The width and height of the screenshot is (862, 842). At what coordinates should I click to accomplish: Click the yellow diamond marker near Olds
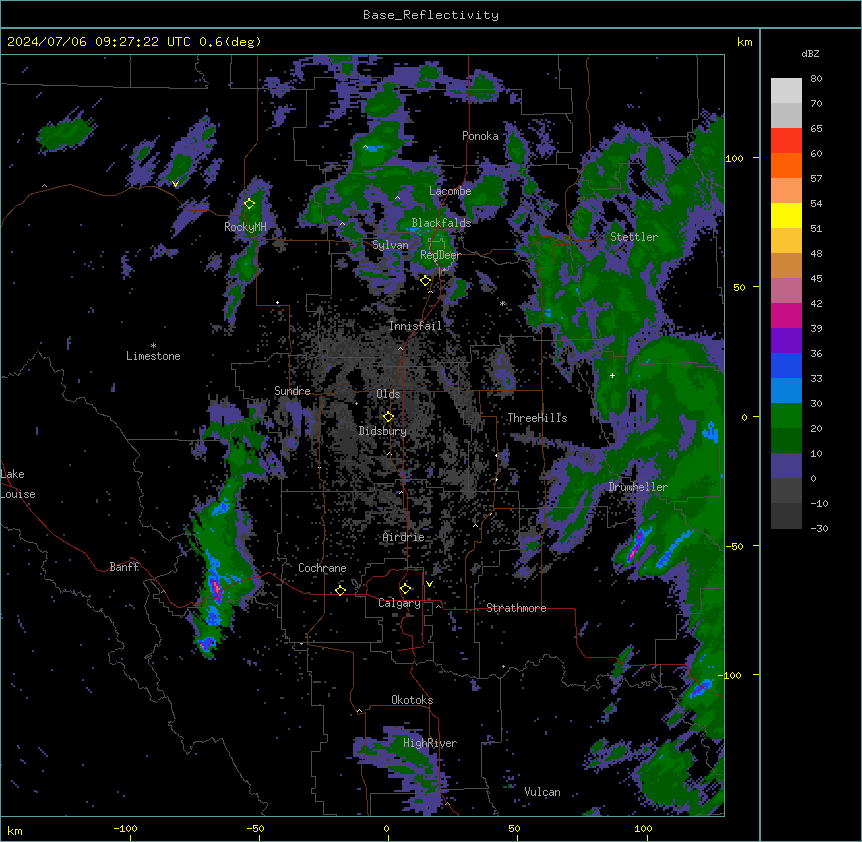click(x=389, y=417)
